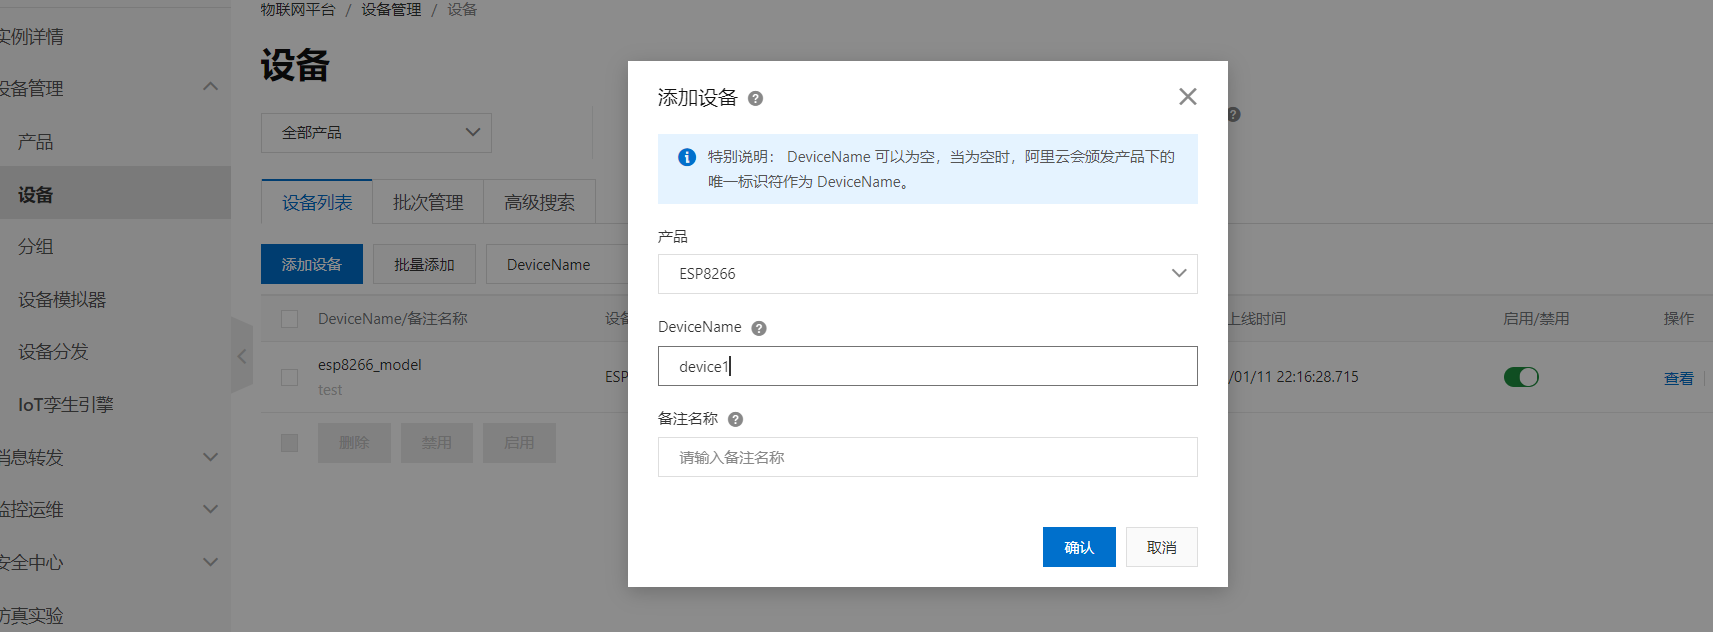Click the 启用/禁用 column header
This screenshot has width=1713, height=632.
click(1536, 319)
